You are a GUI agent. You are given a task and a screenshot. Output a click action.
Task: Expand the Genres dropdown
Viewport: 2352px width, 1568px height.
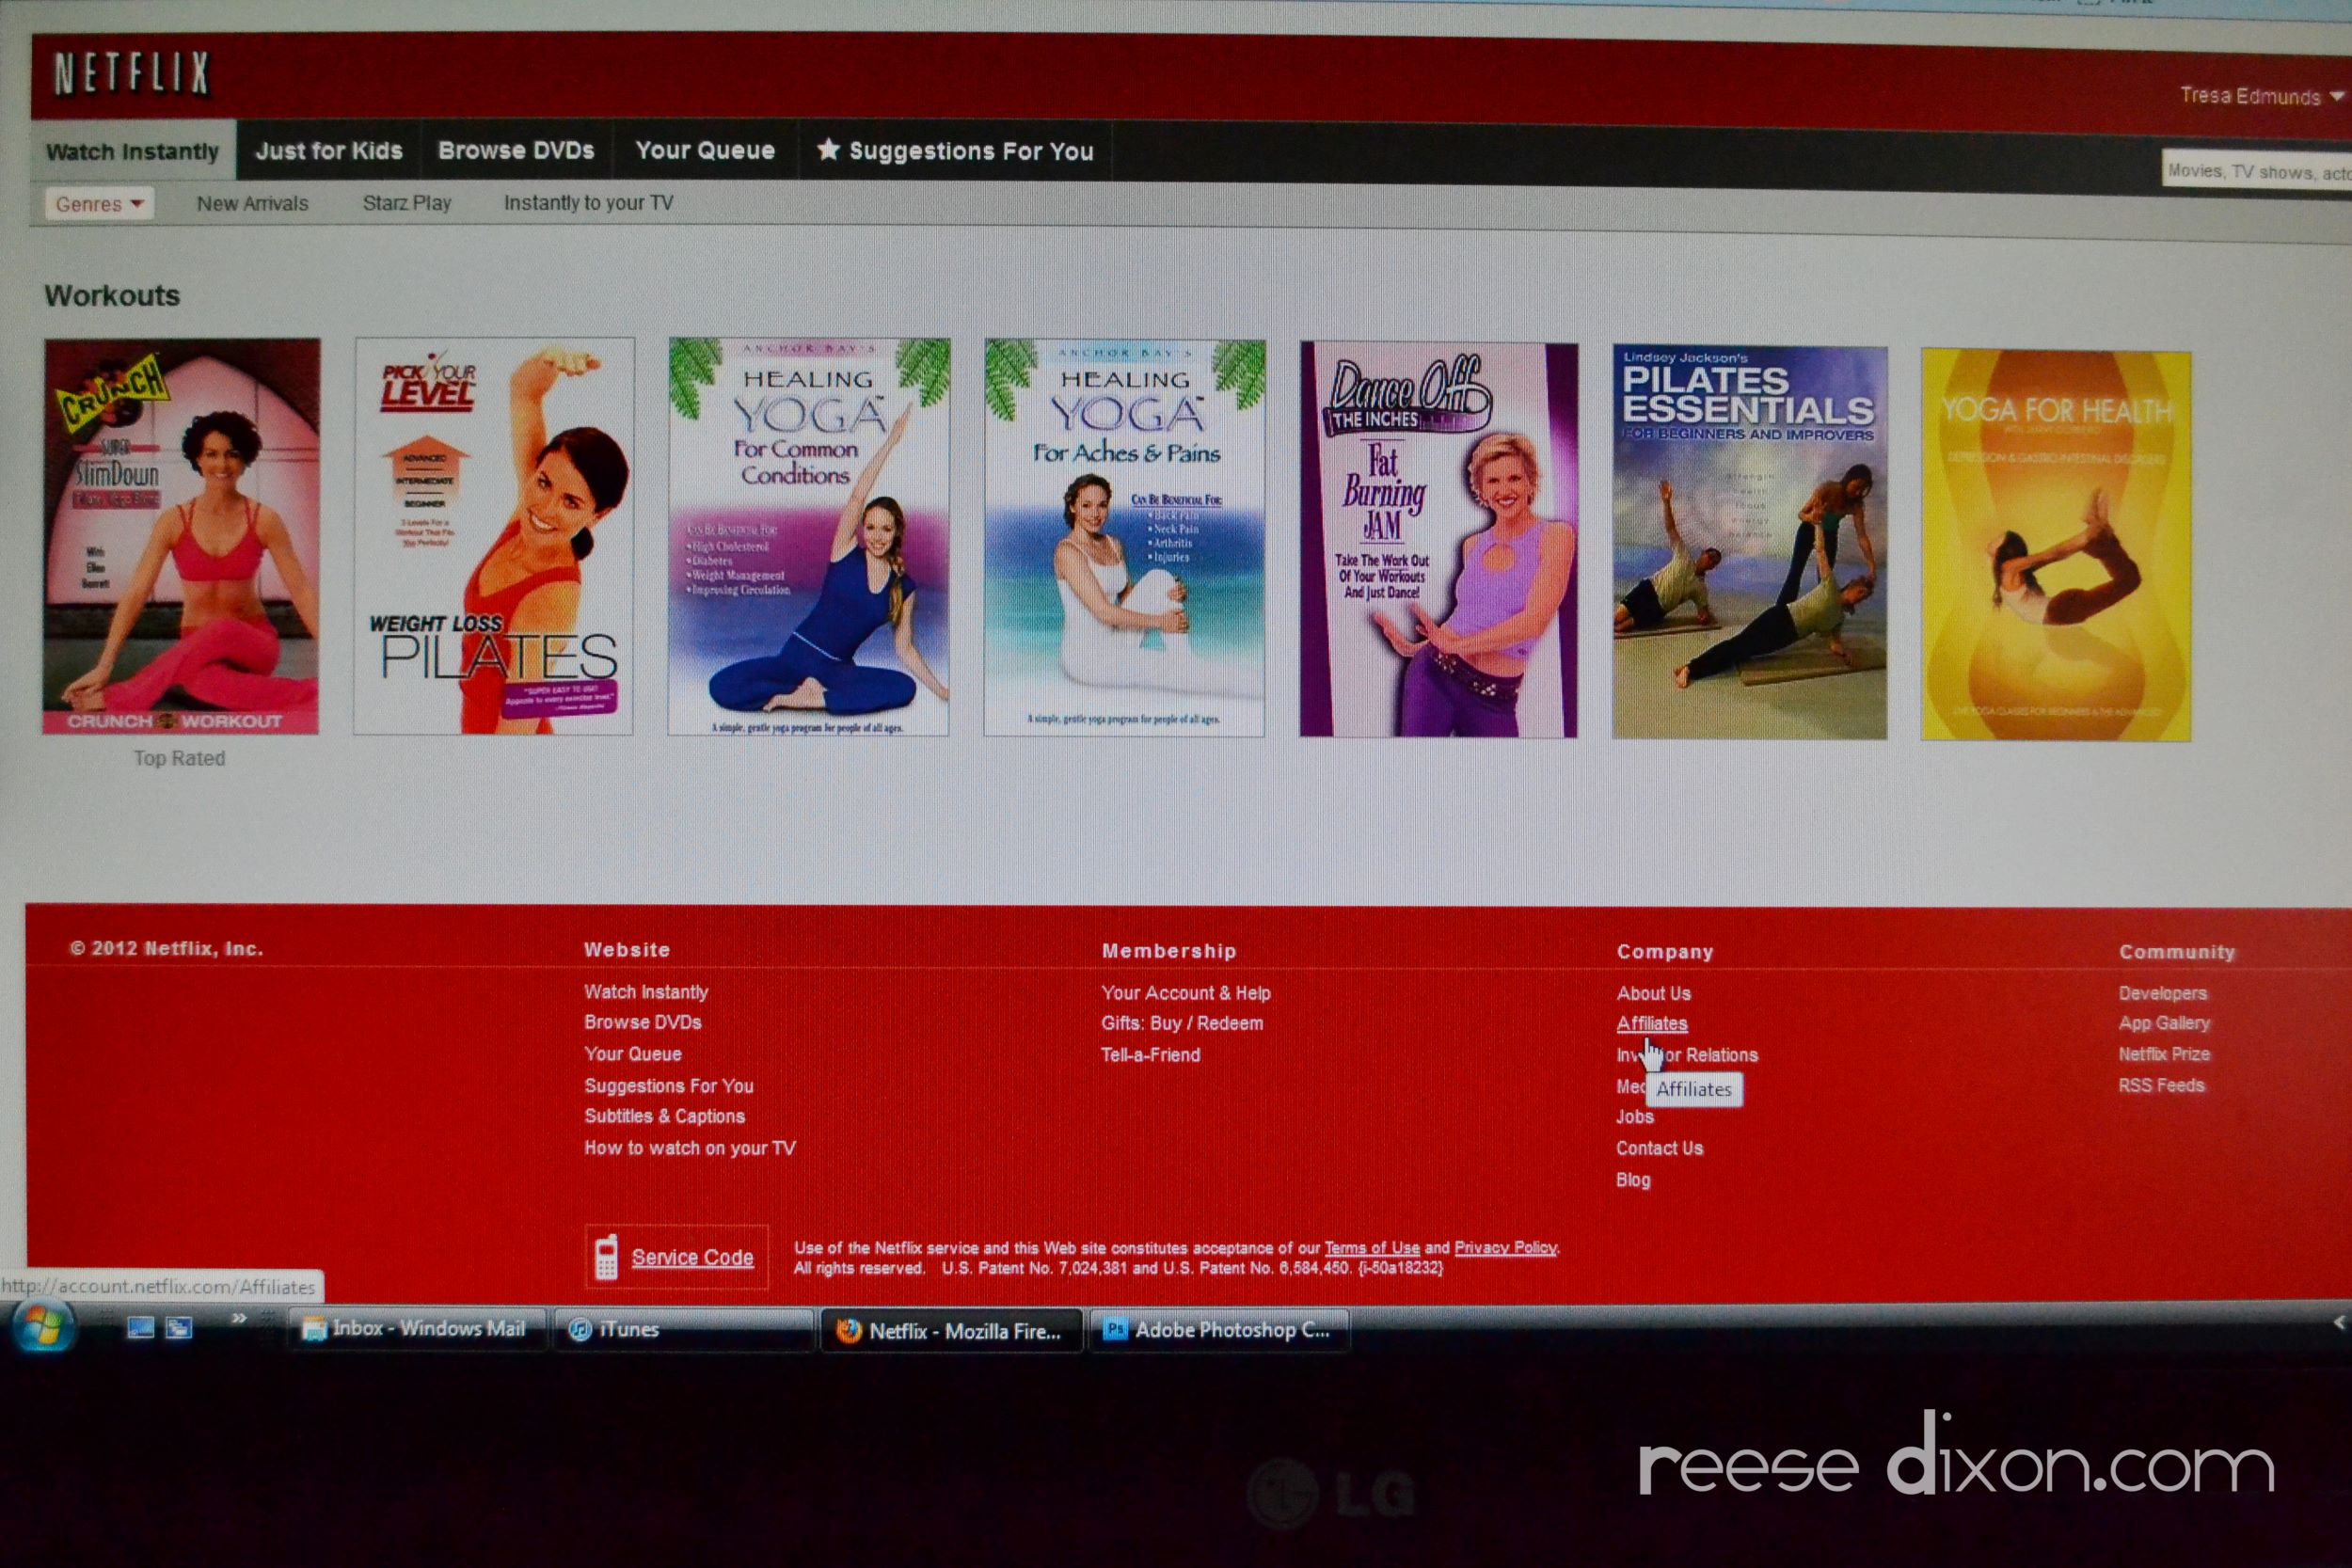click(x=99, y=204)
